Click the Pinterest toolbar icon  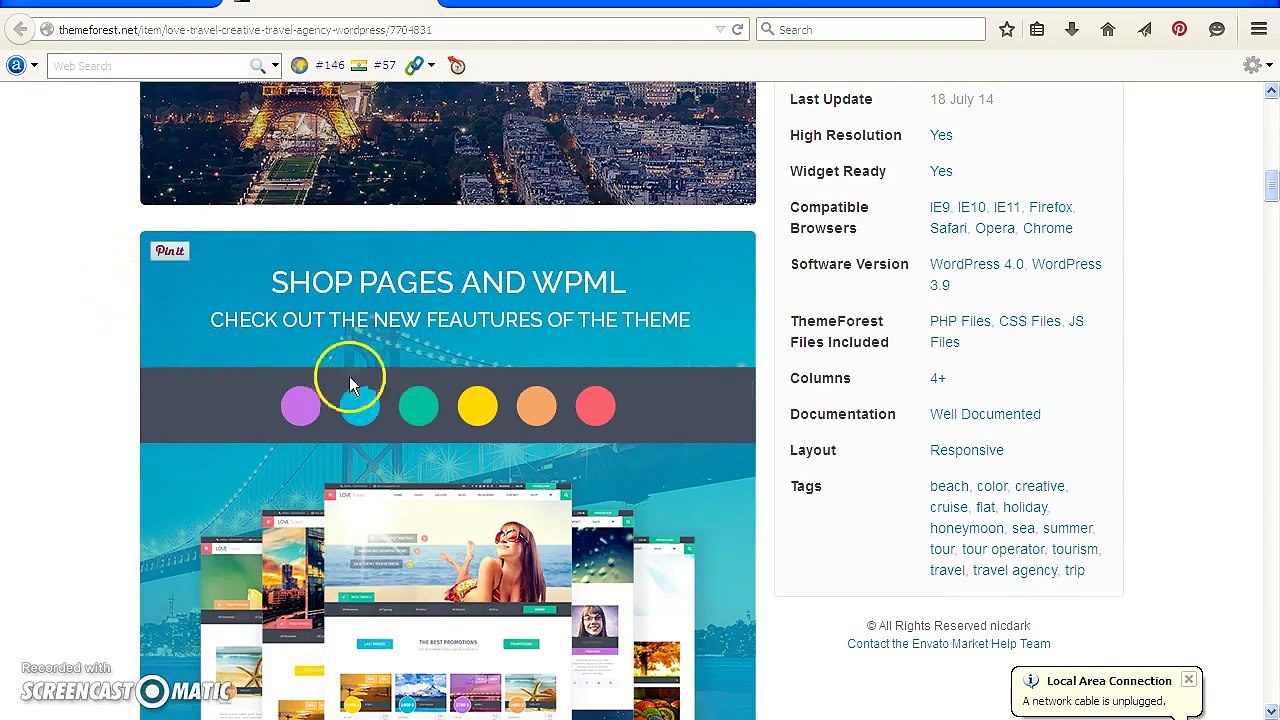tap(1180, 30)
